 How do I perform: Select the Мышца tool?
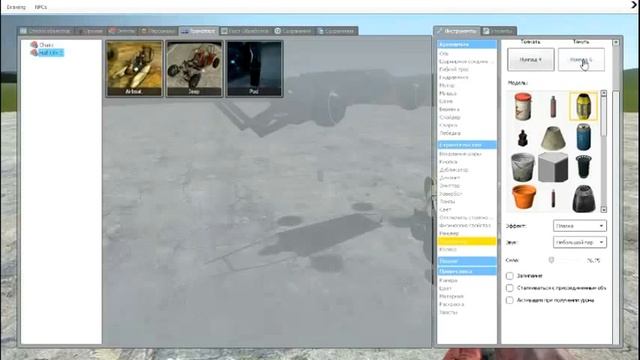pyautogui.click(x=448, y=93)
